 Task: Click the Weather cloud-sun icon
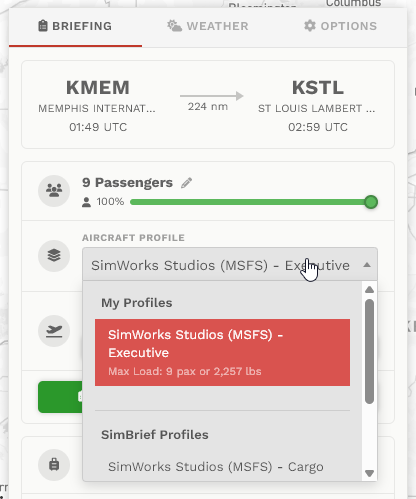(174, 26)
